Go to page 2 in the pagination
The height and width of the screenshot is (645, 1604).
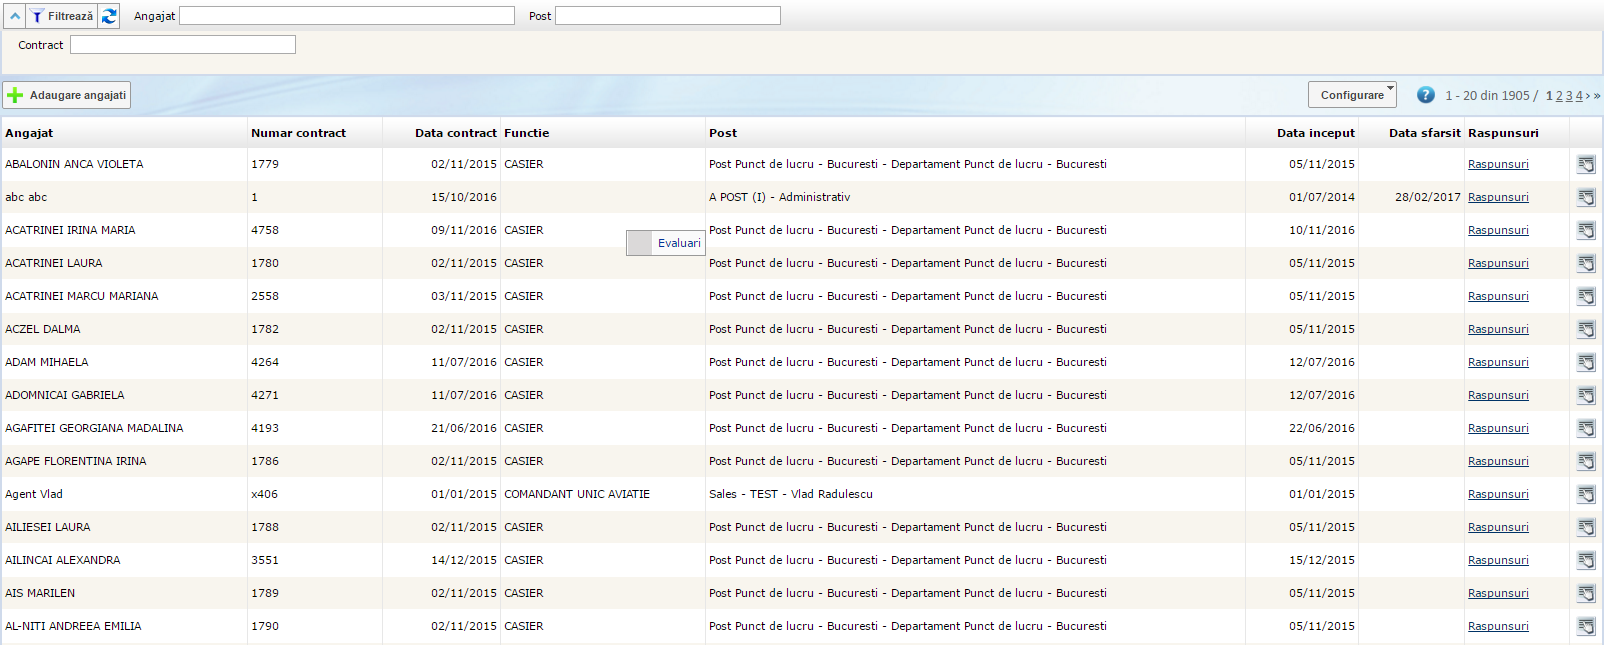click(x=1559, y=96)
